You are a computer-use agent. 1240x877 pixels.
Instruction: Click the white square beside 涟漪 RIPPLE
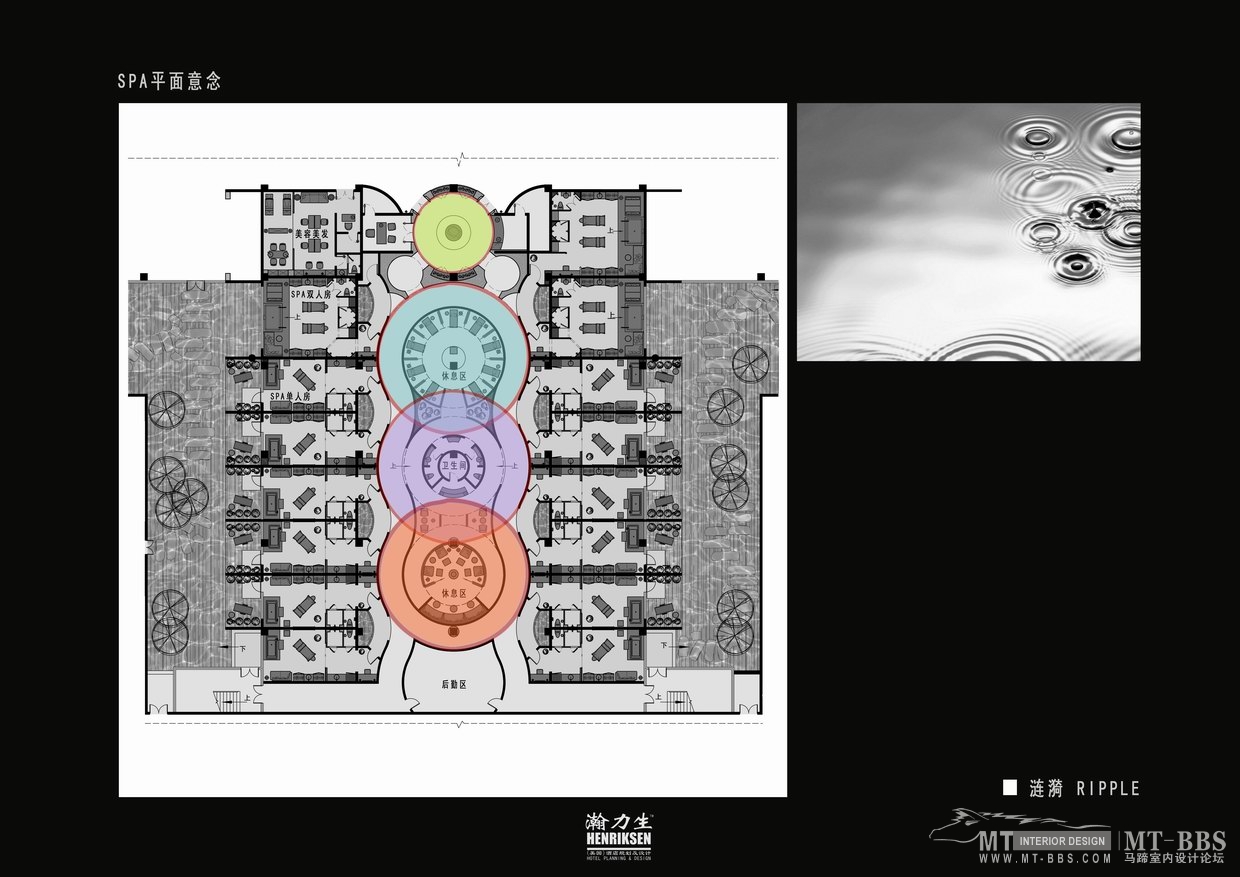click(1010, 788)
